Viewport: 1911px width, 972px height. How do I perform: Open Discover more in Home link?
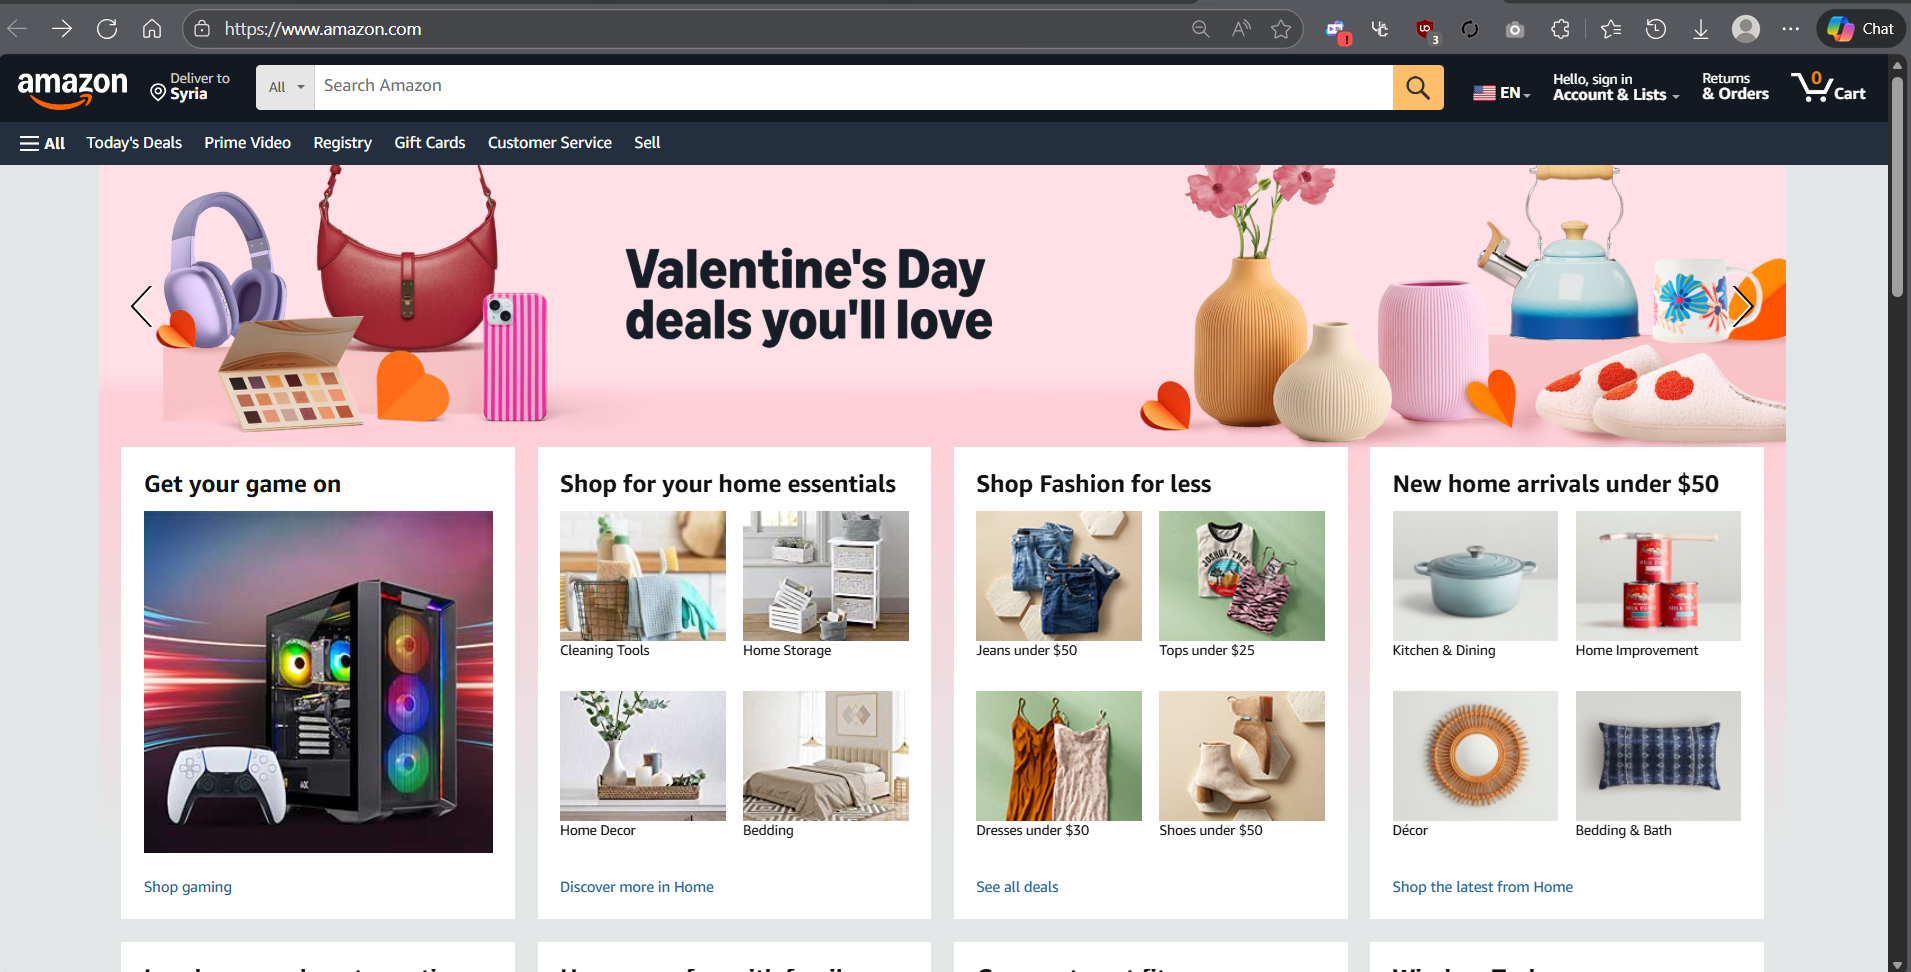pos(637,887)
